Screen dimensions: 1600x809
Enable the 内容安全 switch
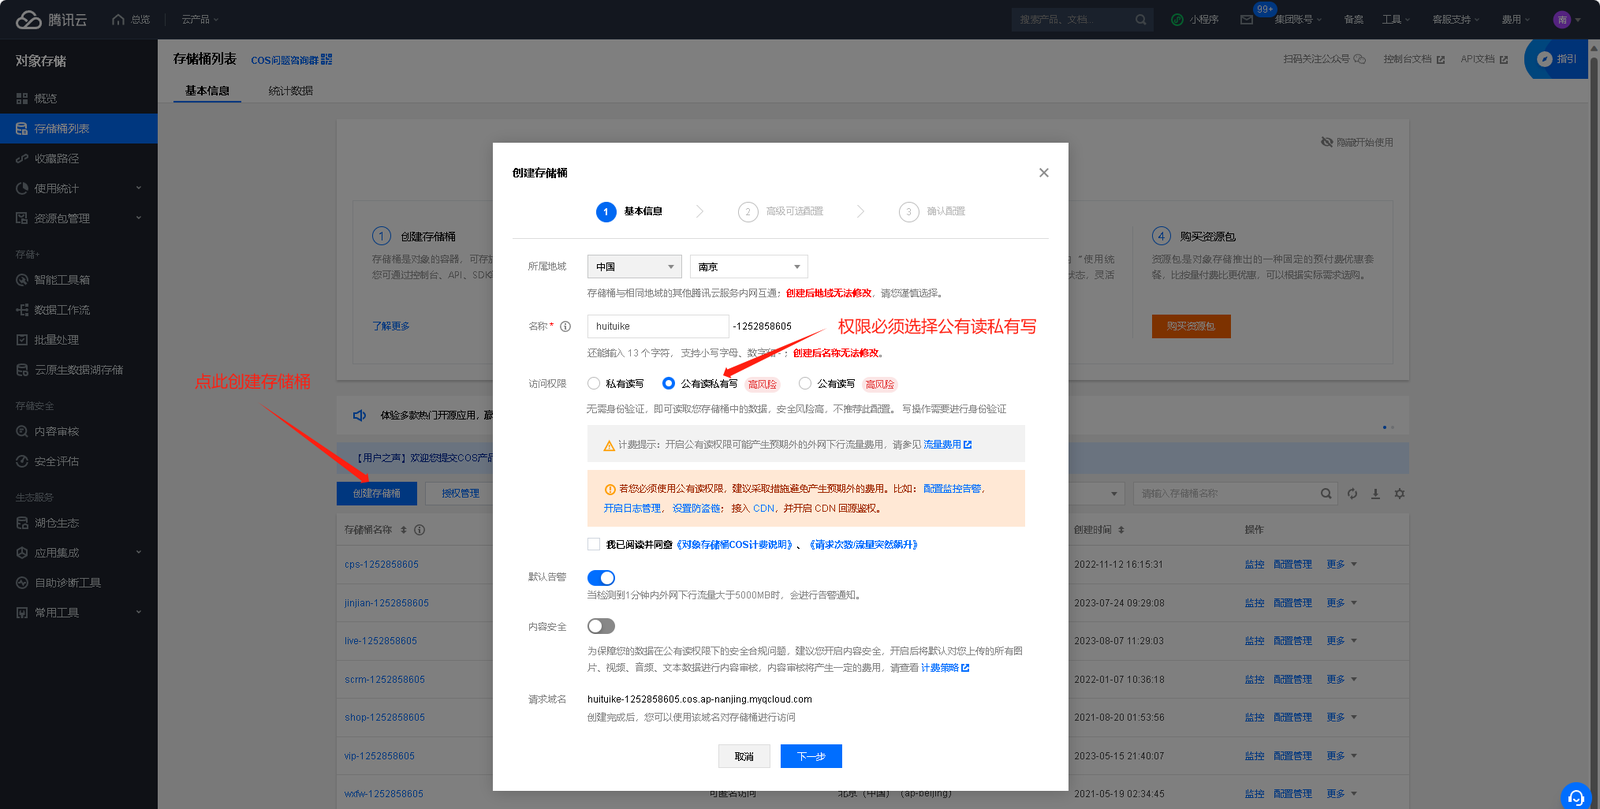point(601,626)
